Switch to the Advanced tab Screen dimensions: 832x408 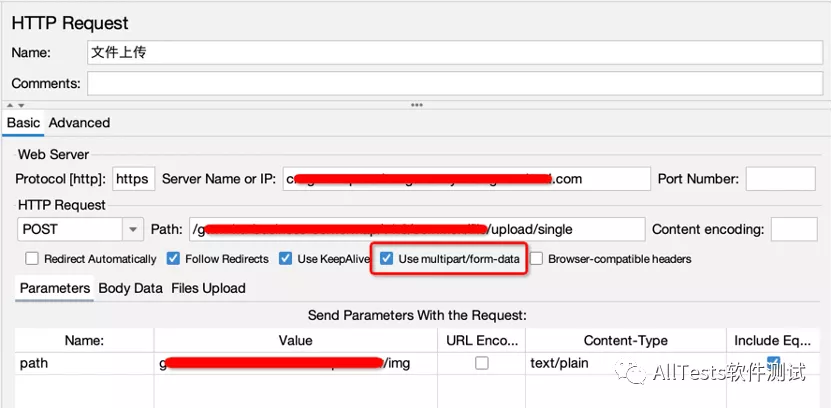(79, 123)
